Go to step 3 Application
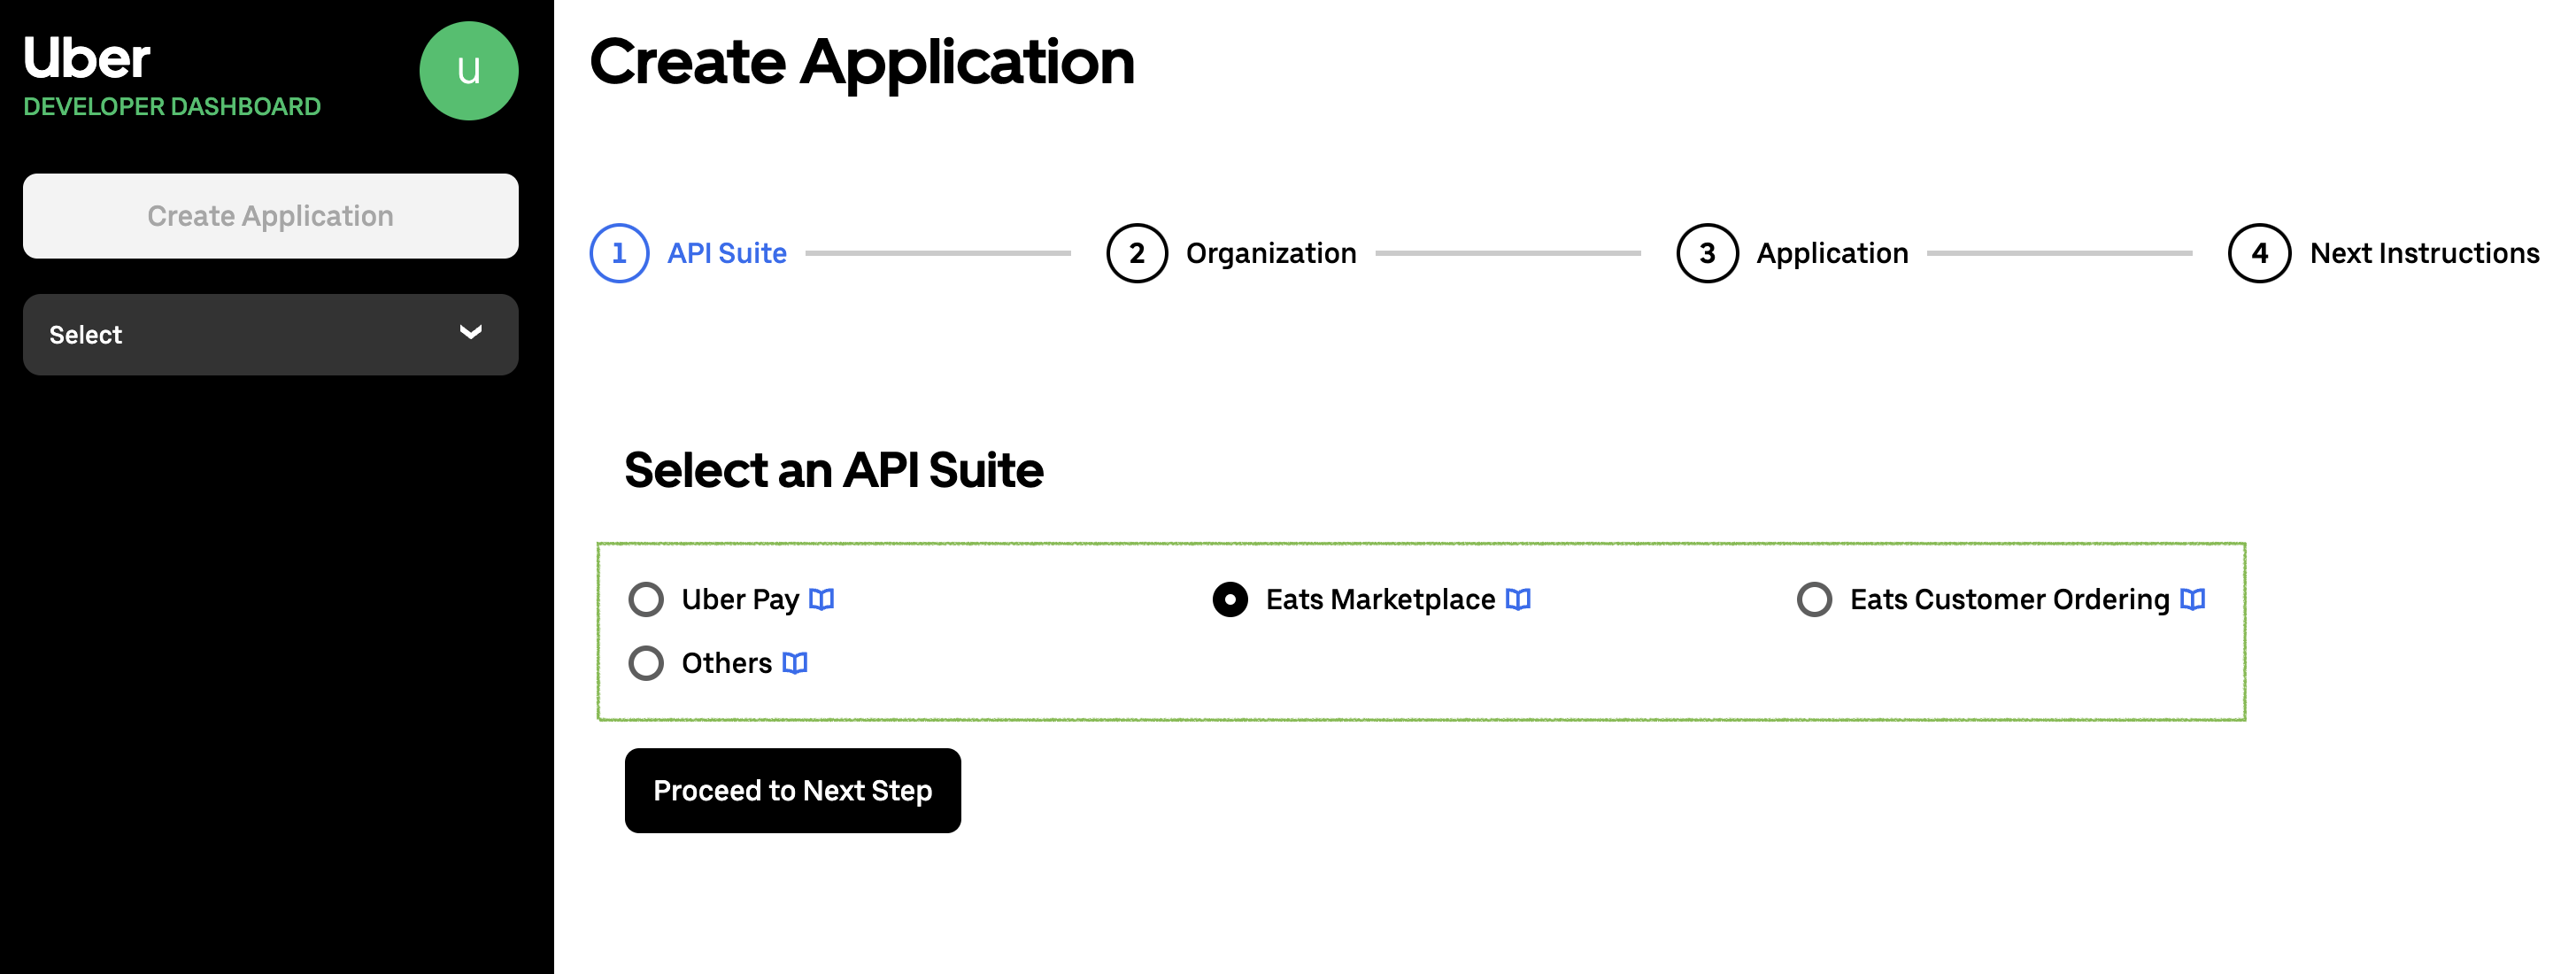 tap(1792, 253)
